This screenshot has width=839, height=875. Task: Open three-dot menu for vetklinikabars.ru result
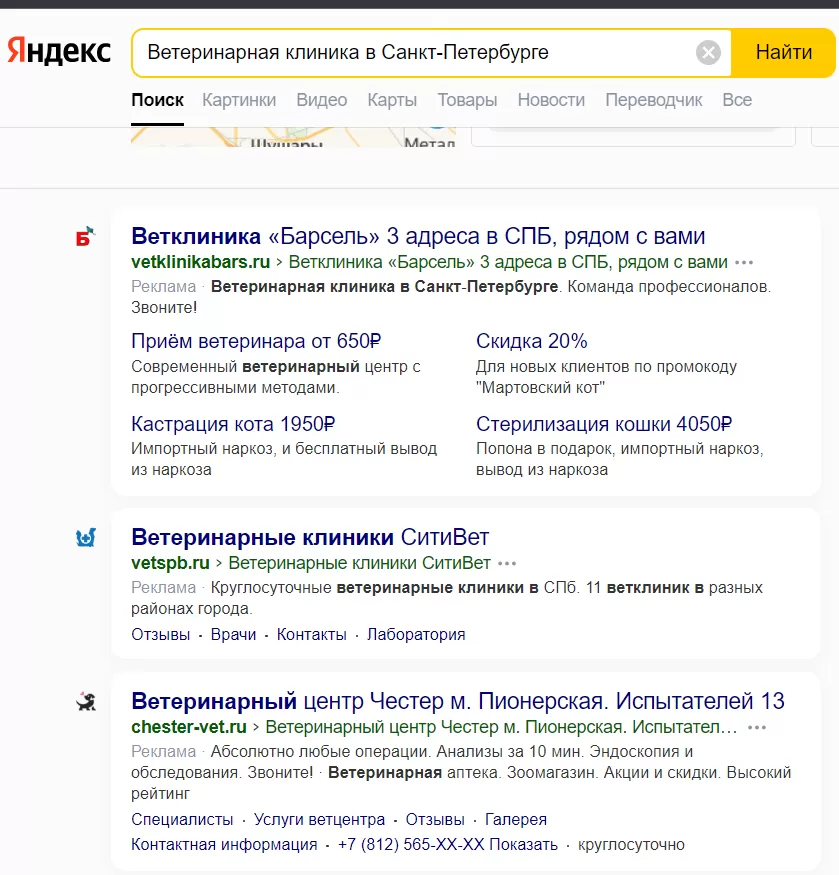744,263
